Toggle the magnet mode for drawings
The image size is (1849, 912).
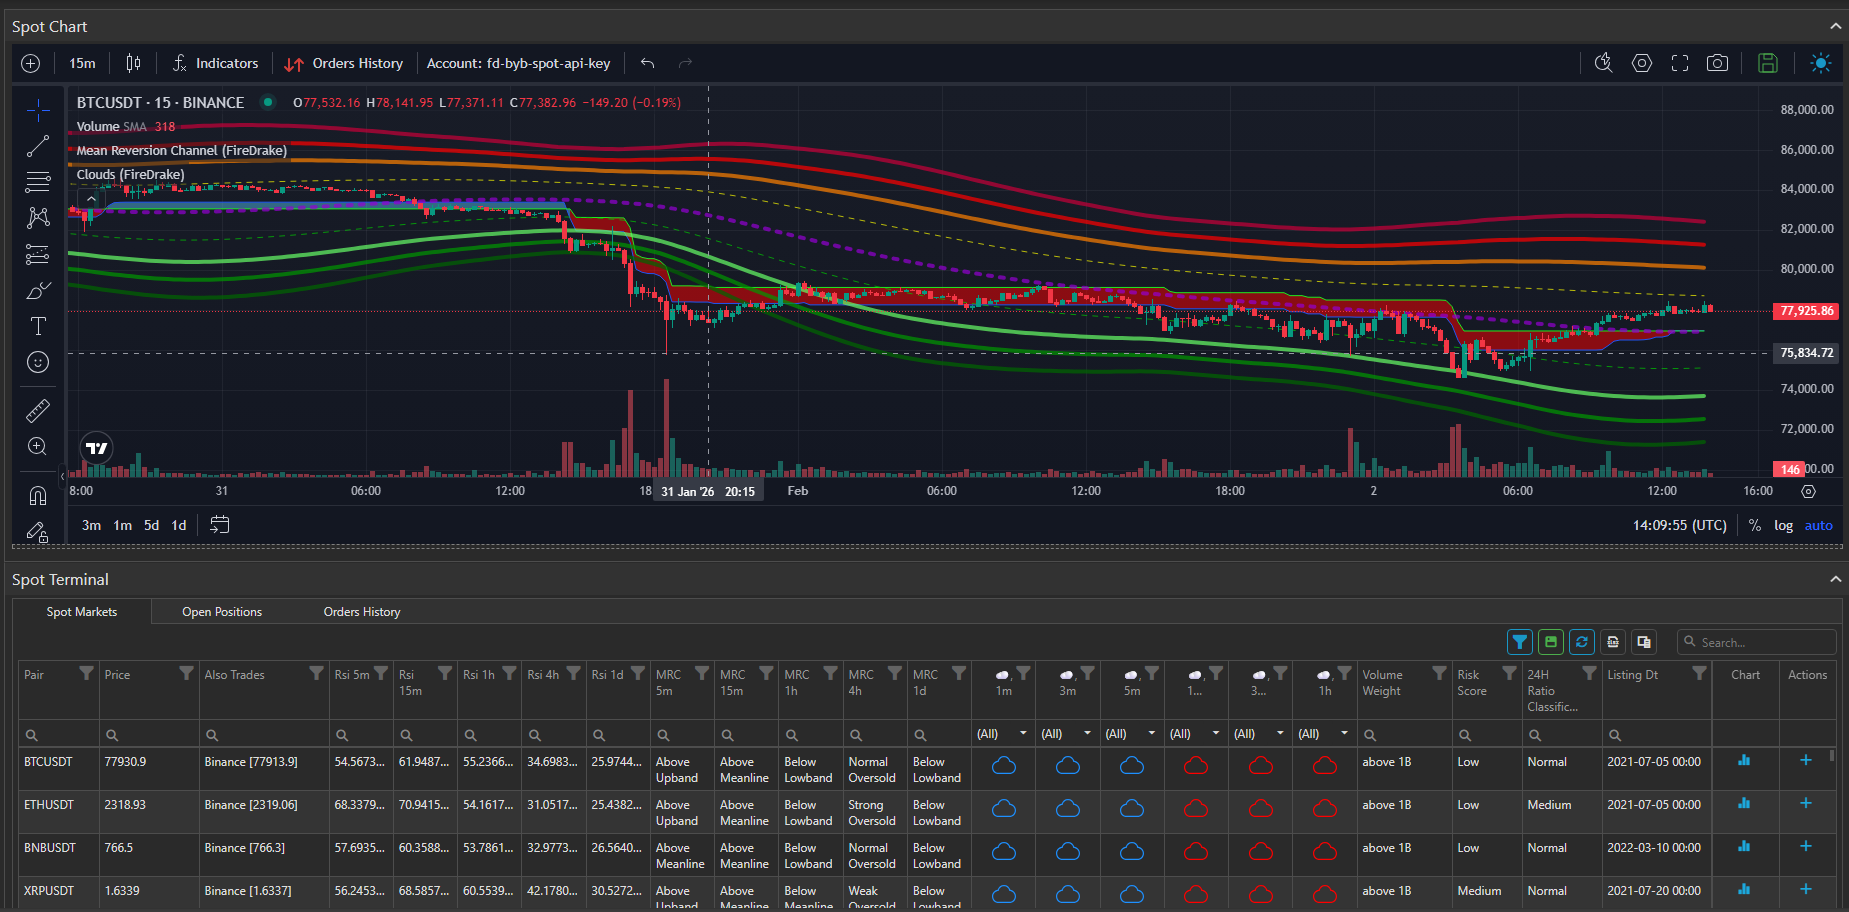[38, 496]
